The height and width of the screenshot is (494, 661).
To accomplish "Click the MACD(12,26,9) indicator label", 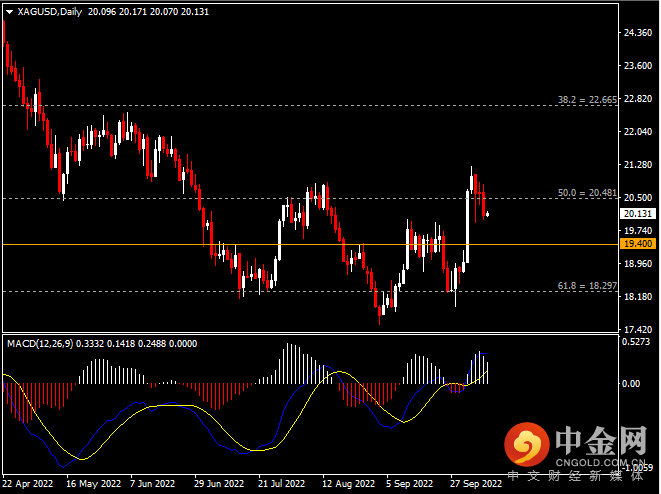I will coord(40,344).
